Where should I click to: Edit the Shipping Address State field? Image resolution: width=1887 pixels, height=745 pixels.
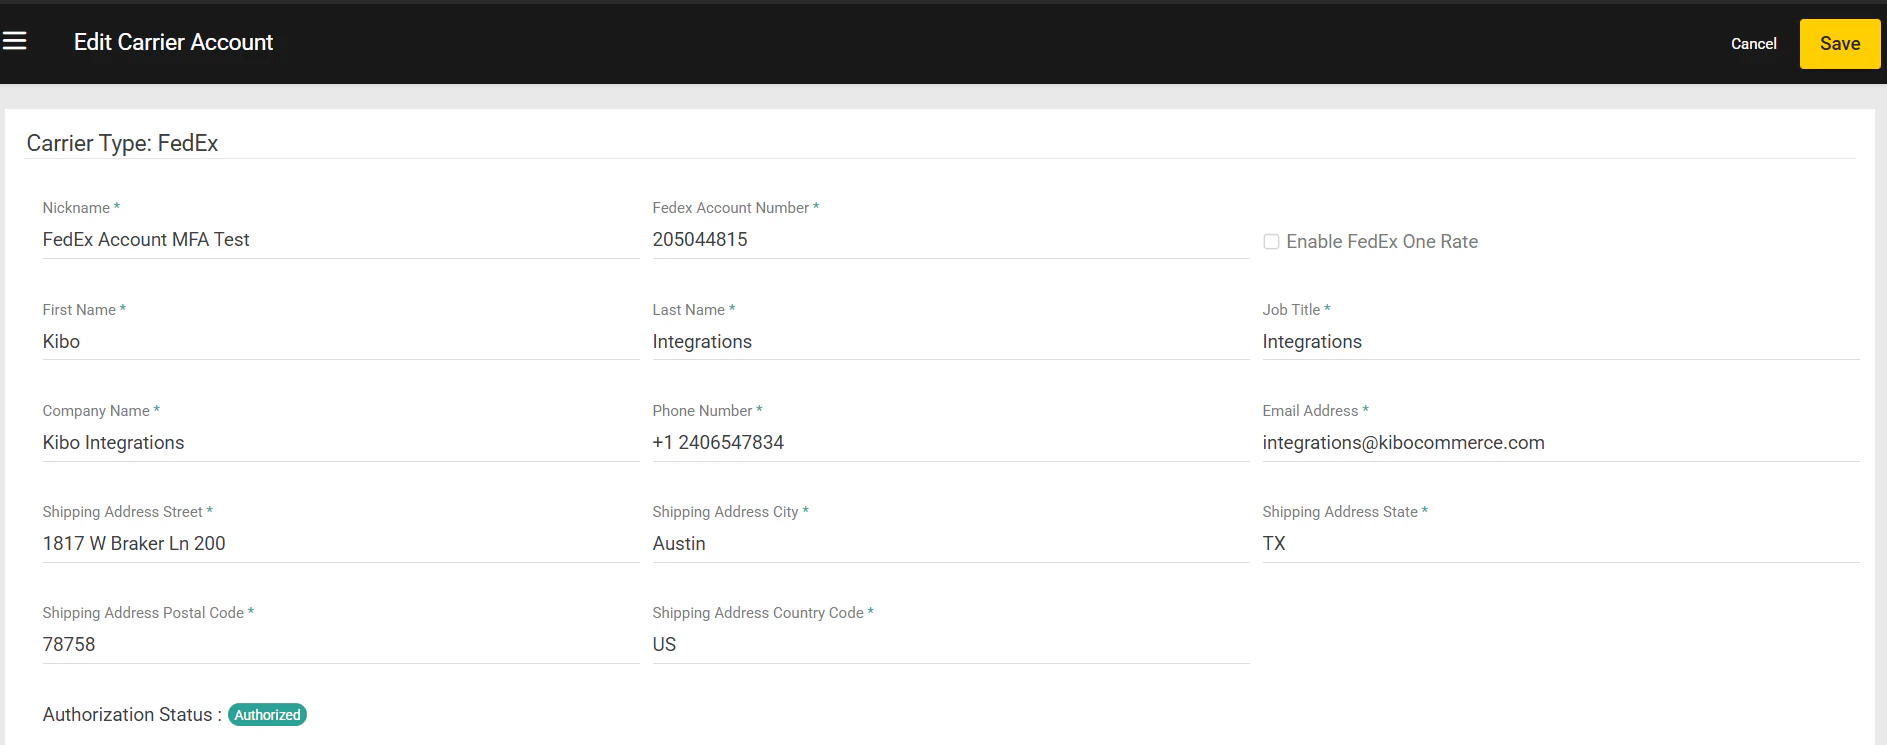1561,544
